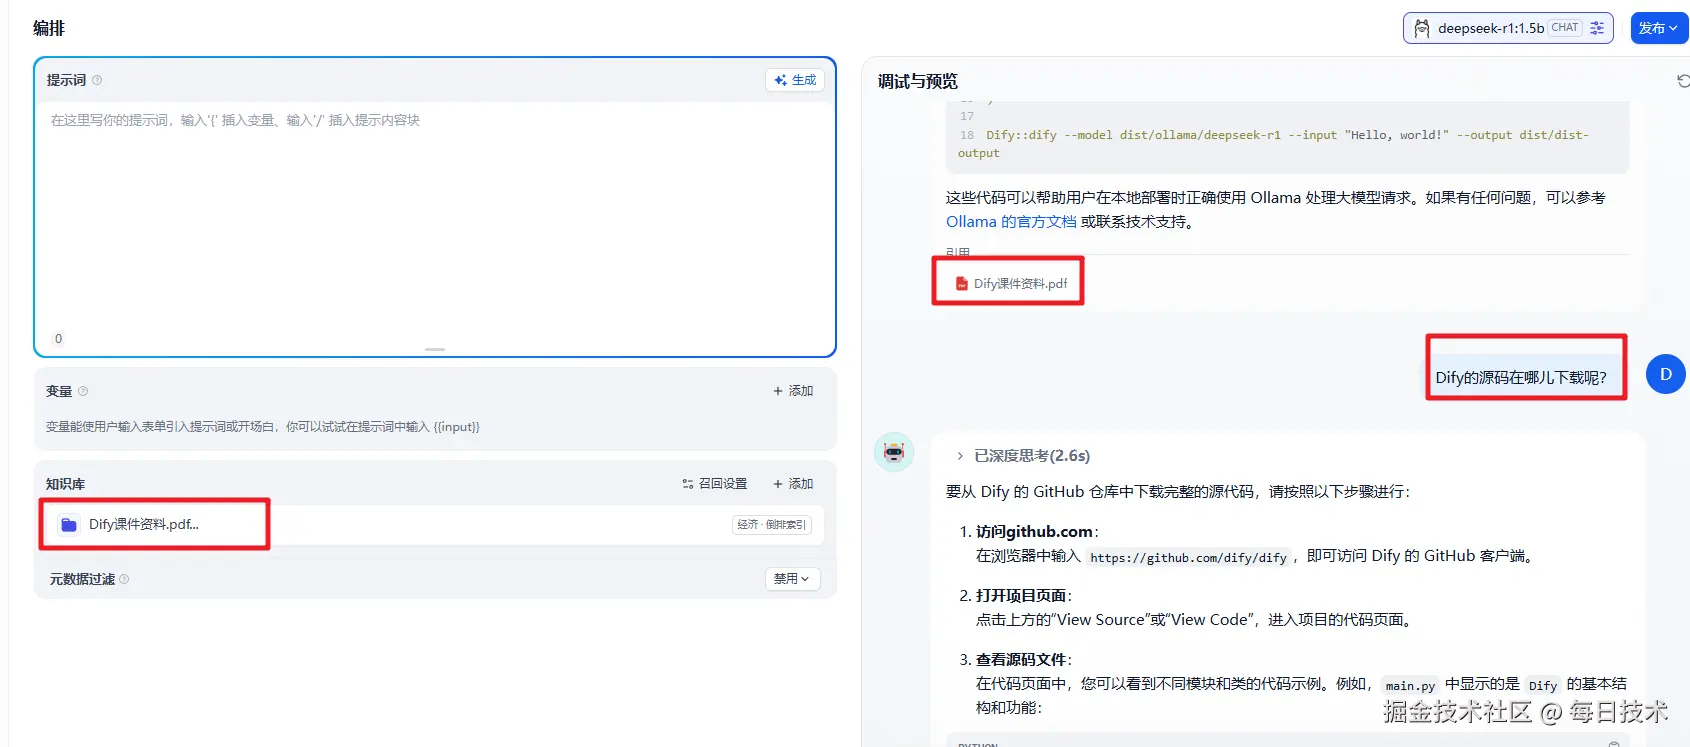This screenshot has width=1690, height=747.
Task: Select the Dify课件资料.pdf knowledge base entry
Action: coord(434,524)
